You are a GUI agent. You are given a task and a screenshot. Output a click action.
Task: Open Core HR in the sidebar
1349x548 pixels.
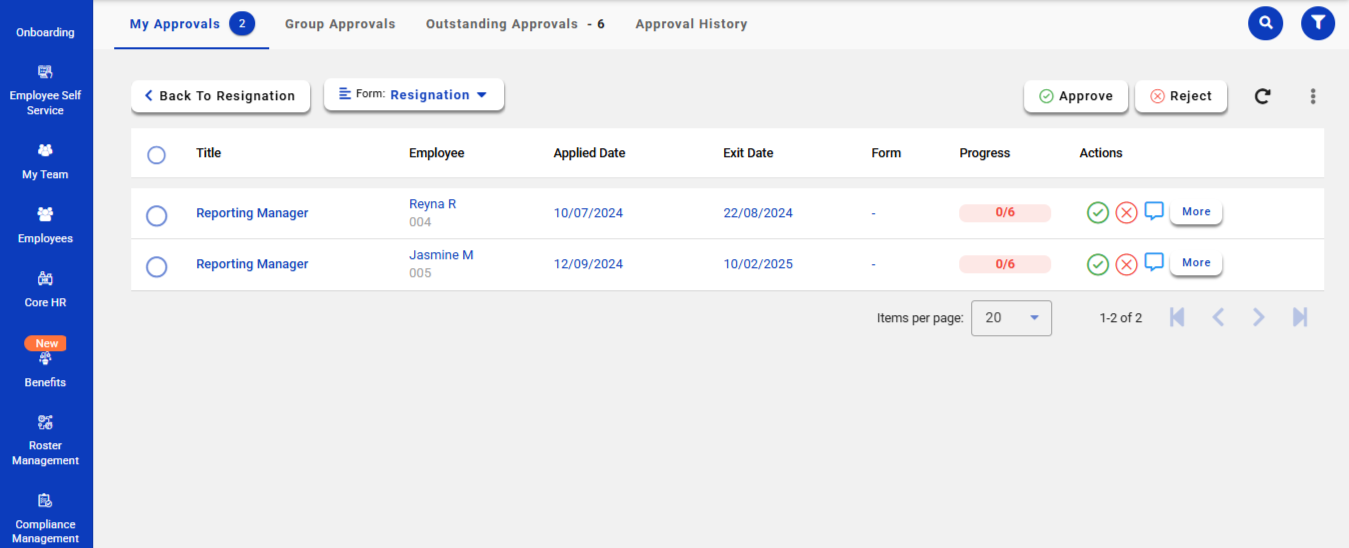point(45,289)
